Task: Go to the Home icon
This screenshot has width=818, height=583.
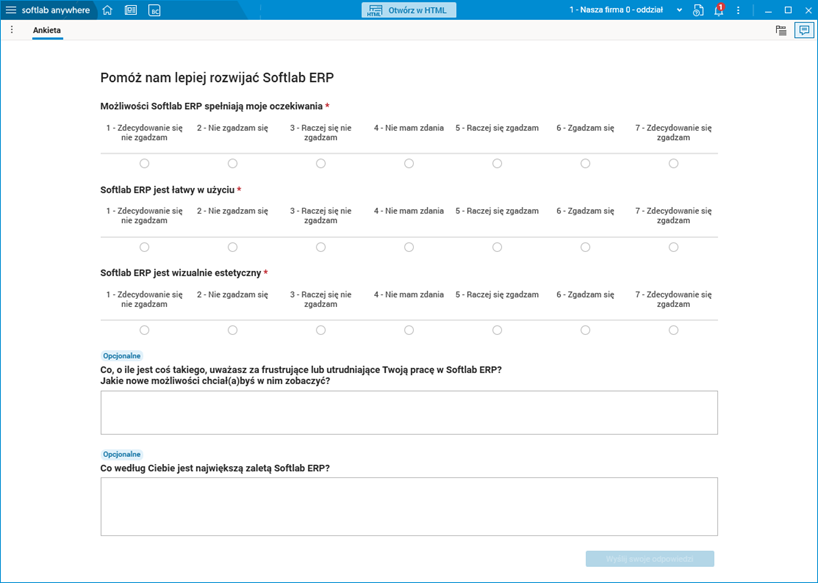Action: [x=107, y=10]
